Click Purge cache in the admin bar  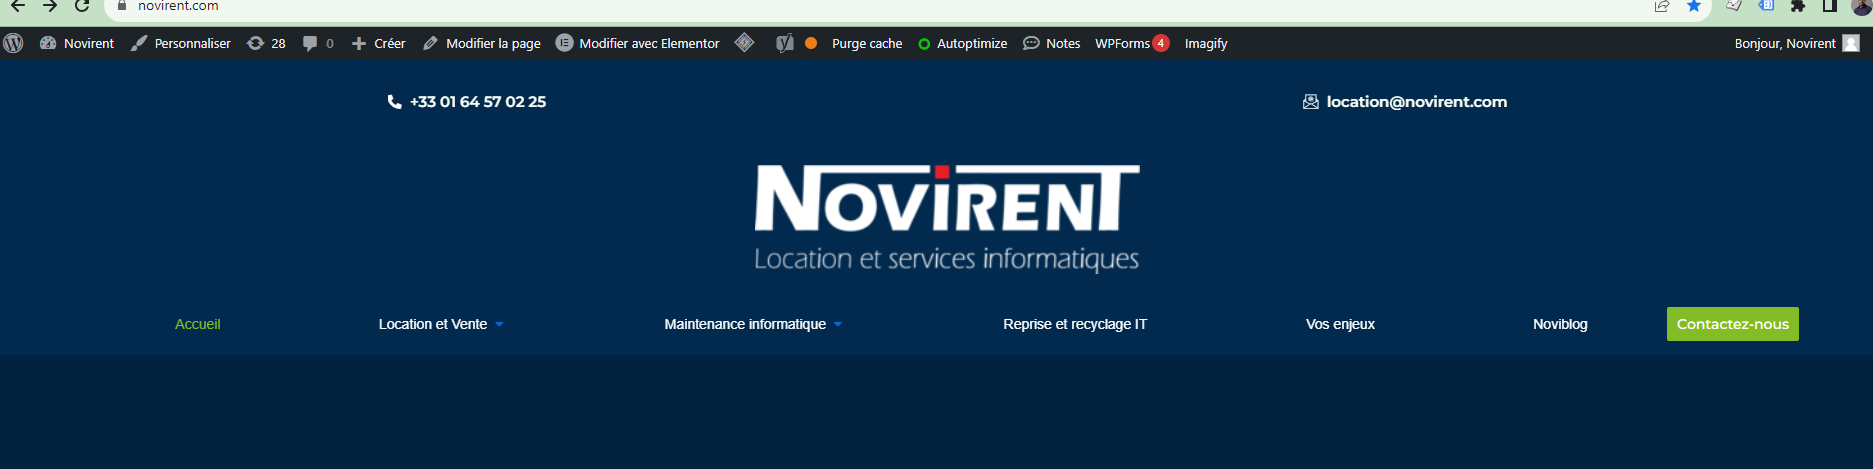[x=866, y=43]
